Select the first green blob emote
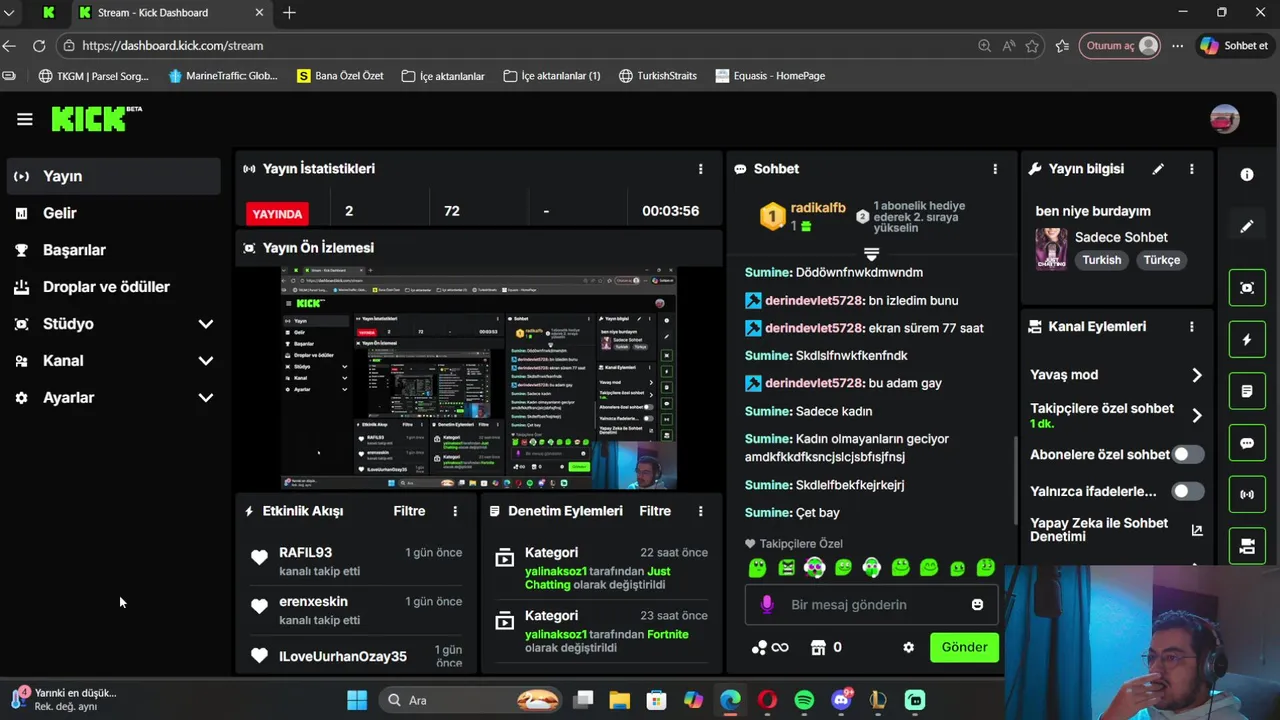Screen dimensions: 1280x720 click(x=758, y=568)
